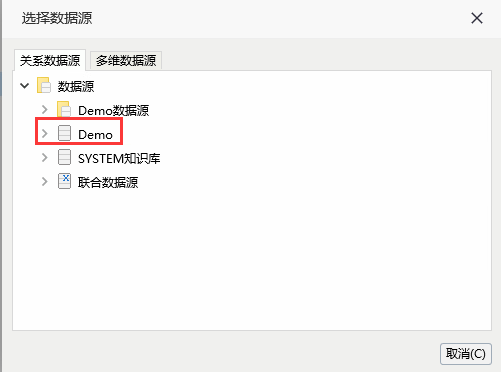
Task: Click the SYSTEM知识库 database icon
Action: pyautogui.click(x=64, y=157)
